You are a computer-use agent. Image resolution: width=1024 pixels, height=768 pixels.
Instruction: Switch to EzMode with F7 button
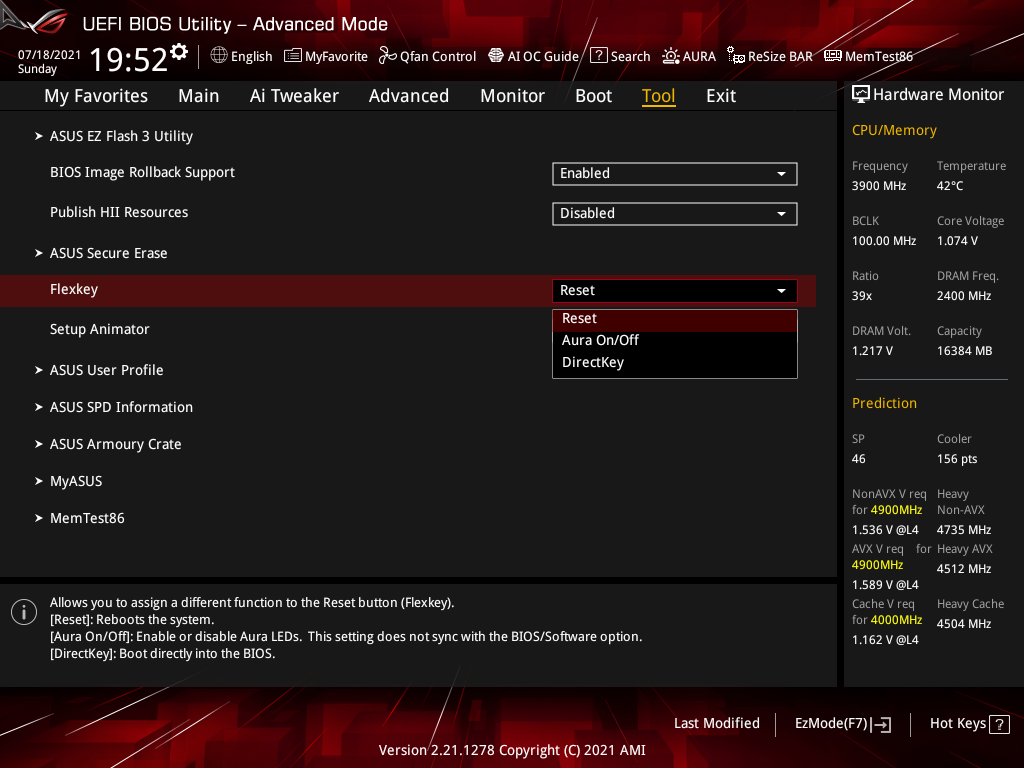click(842, 723)
